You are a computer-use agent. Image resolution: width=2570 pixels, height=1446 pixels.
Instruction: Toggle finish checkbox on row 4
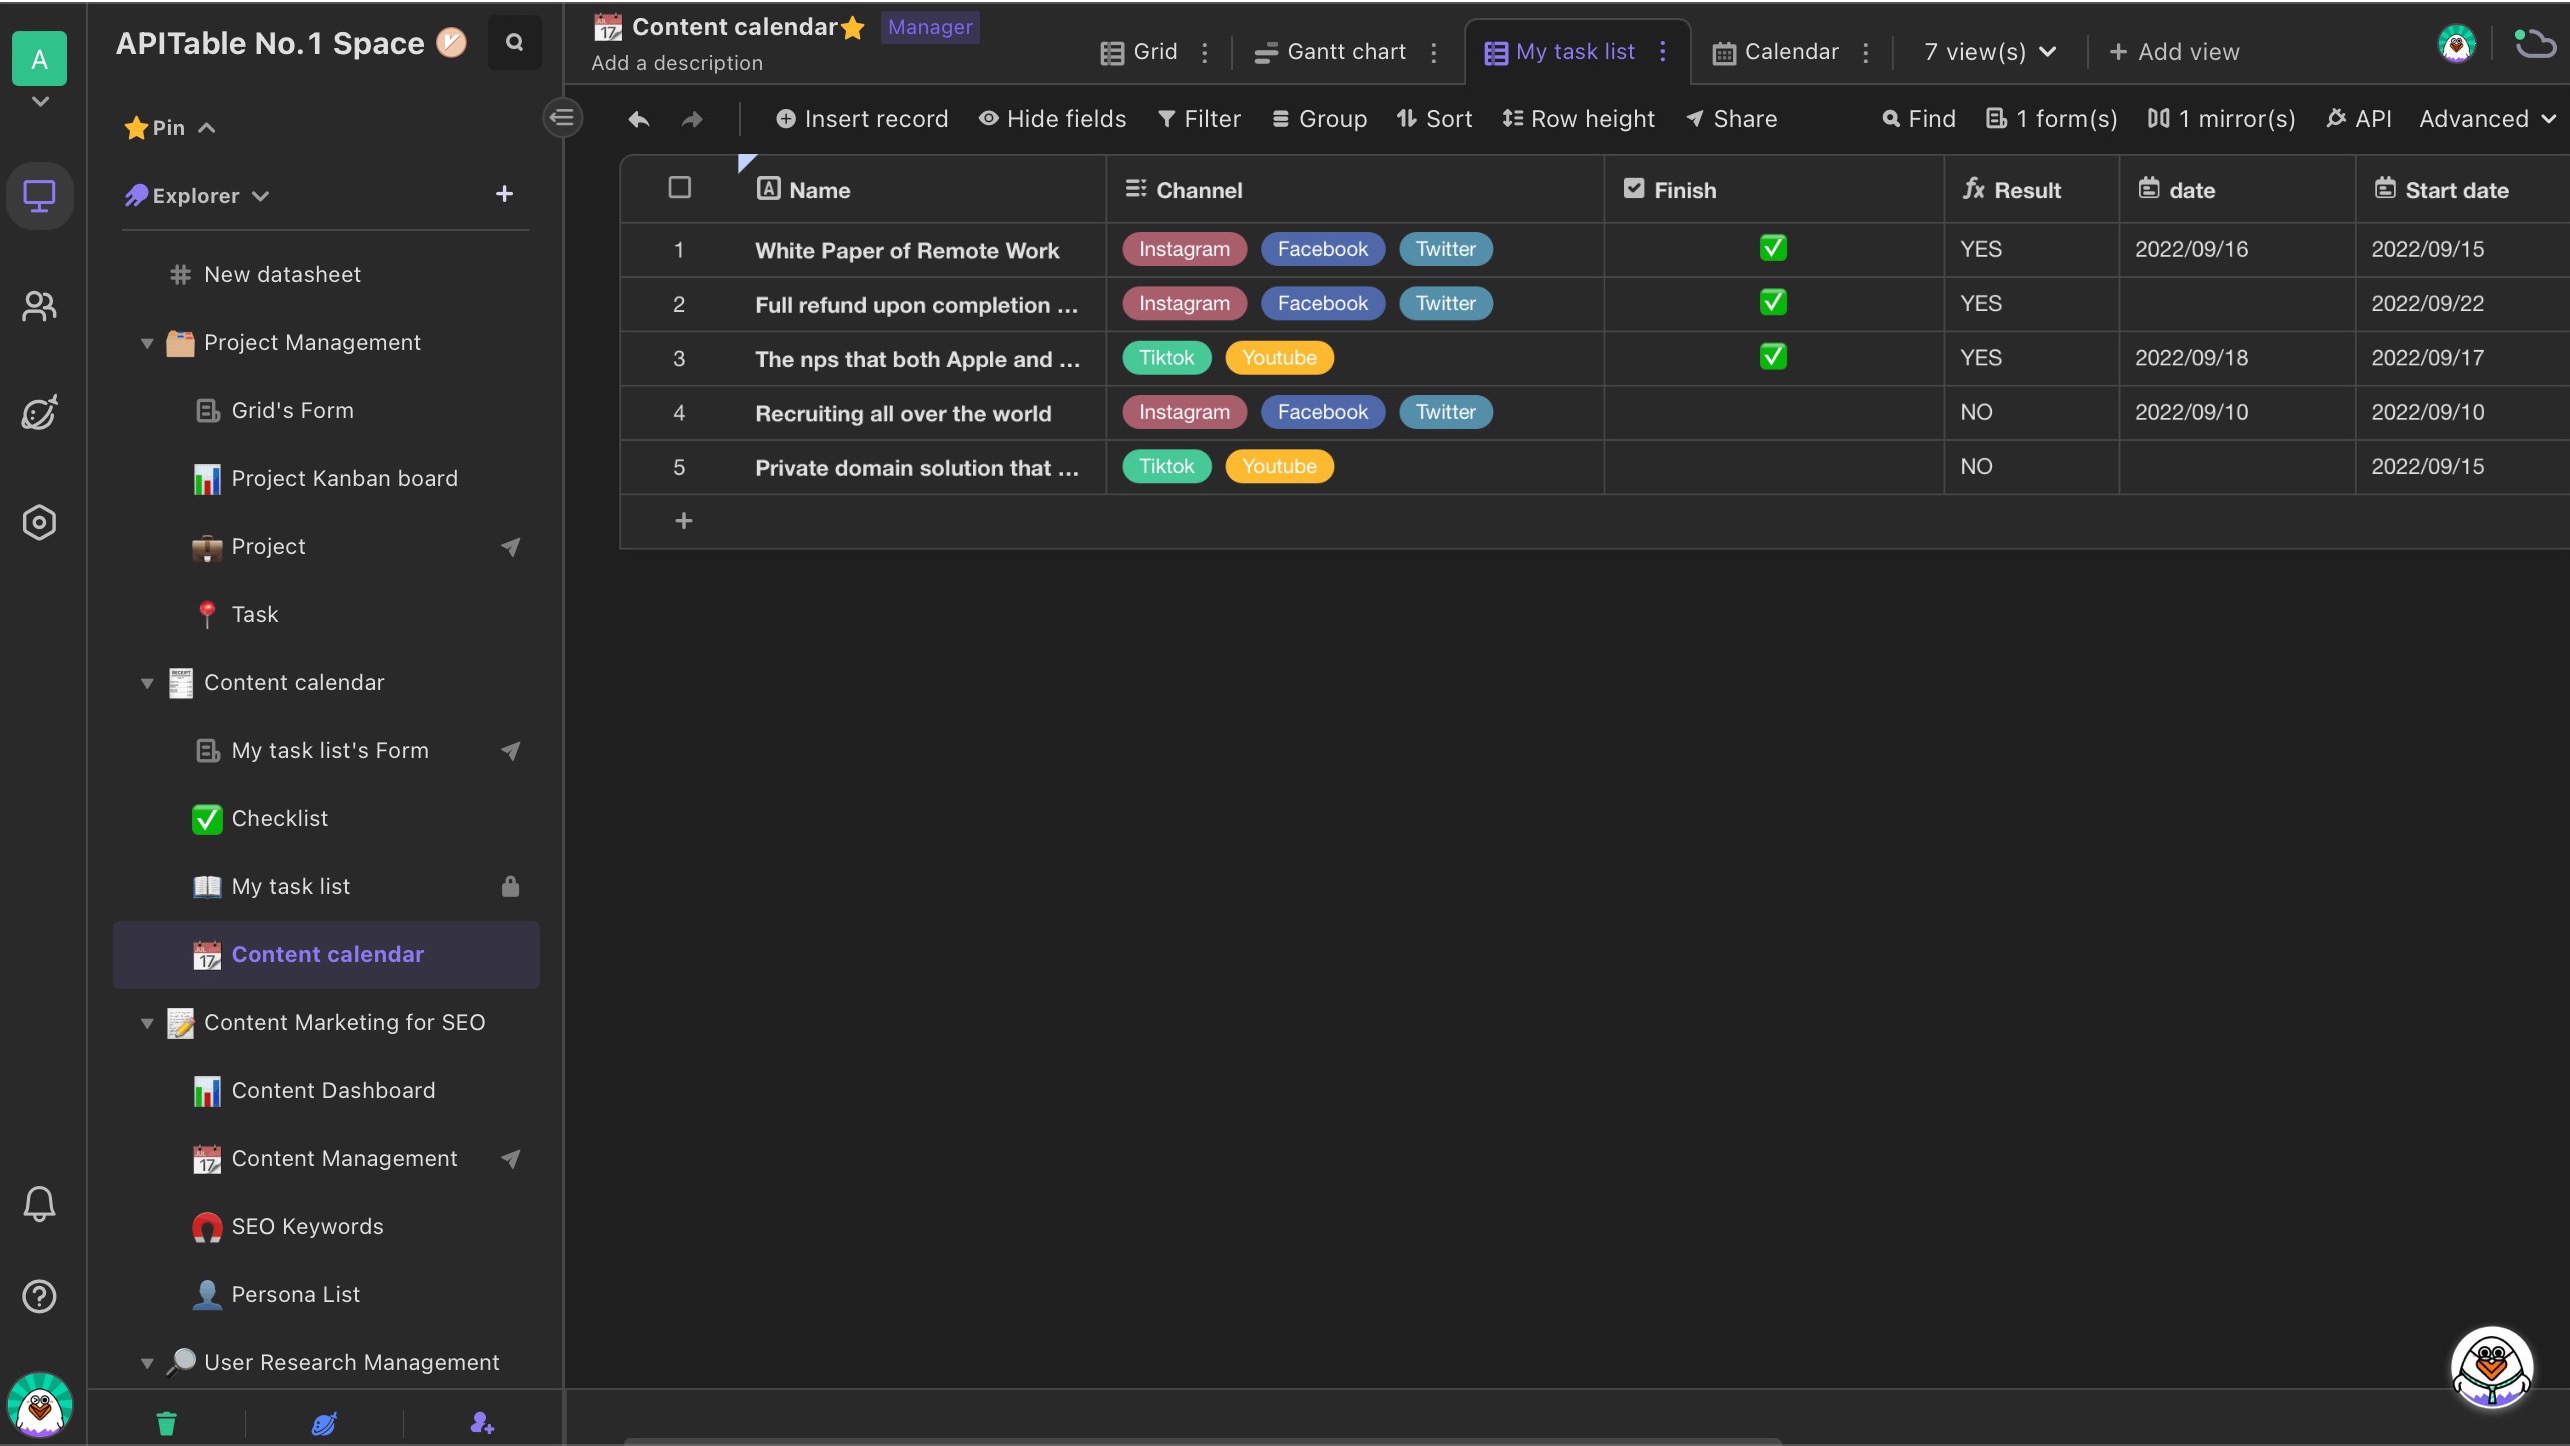point(1770,411)
